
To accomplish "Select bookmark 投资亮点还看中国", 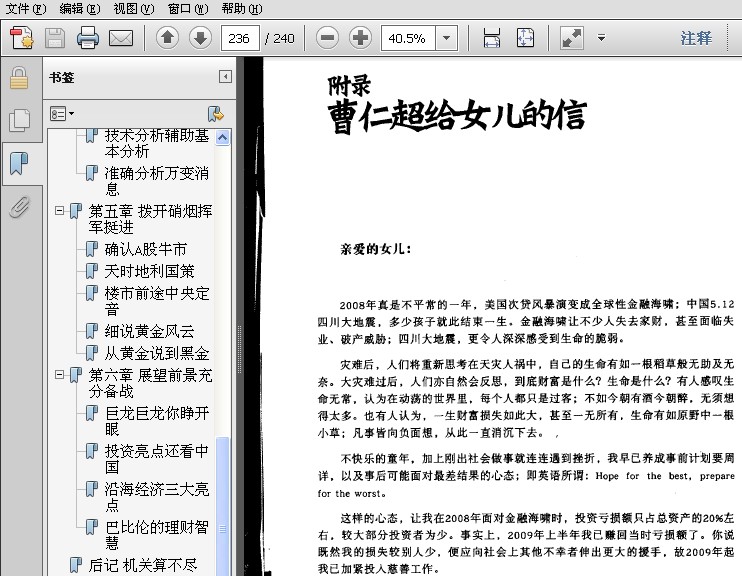I will (157, 459).
